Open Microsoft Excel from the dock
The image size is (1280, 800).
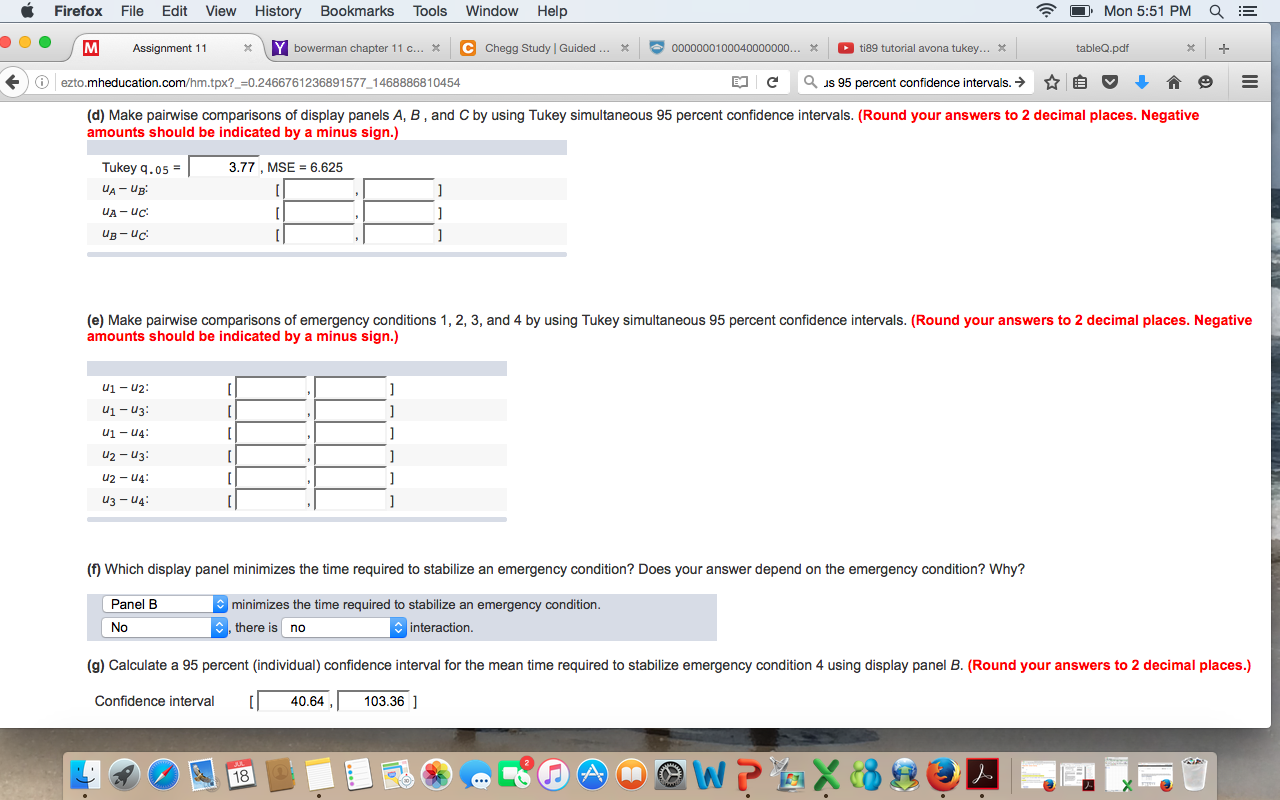(x=825, y=774)
